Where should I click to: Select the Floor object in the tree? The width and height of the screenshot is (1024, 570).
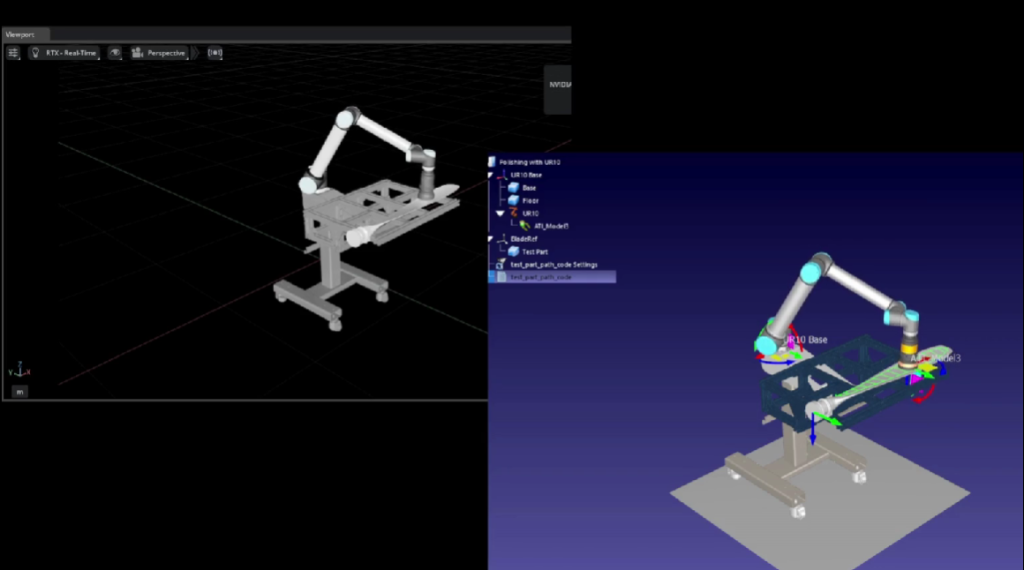click(530, 200)
